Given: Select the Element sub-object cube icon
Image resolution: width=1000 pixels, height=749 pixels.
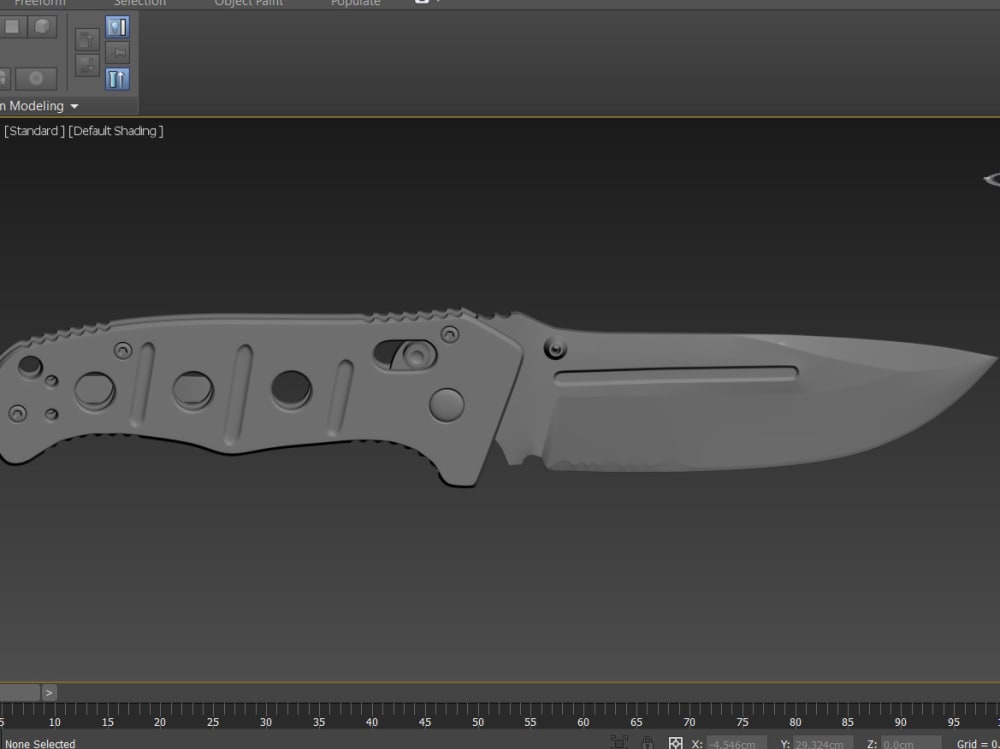Looking at the screenshot, I should (x=42, y=27).
